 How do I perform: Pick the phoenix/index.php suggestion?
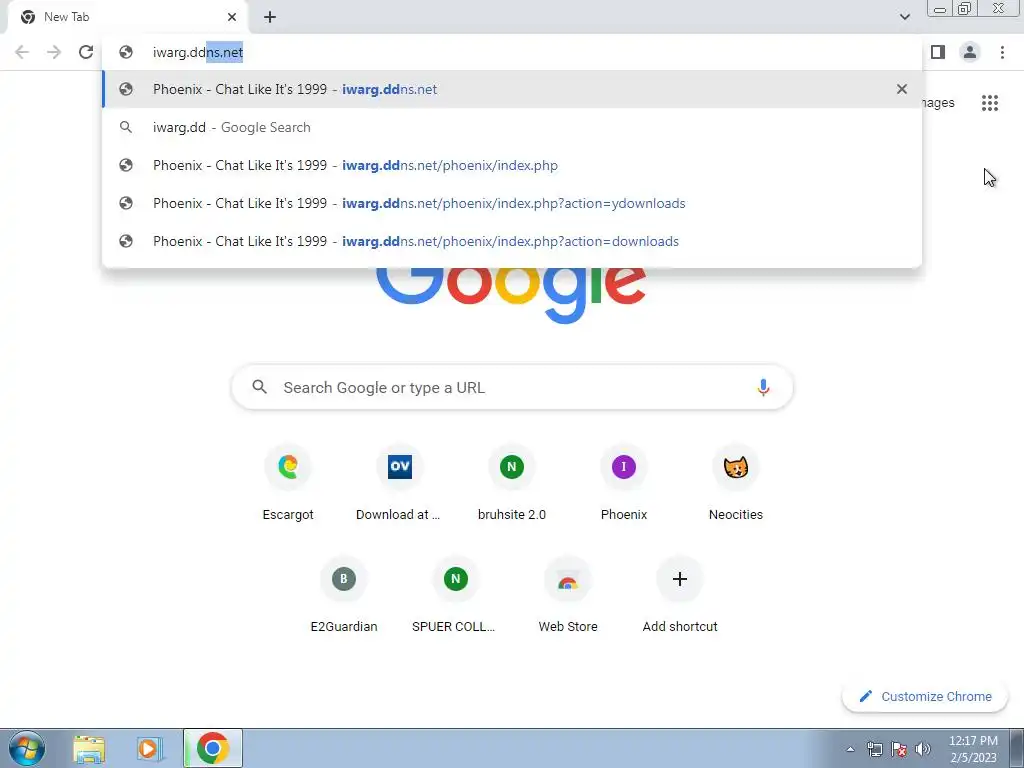tap(512, 165)
